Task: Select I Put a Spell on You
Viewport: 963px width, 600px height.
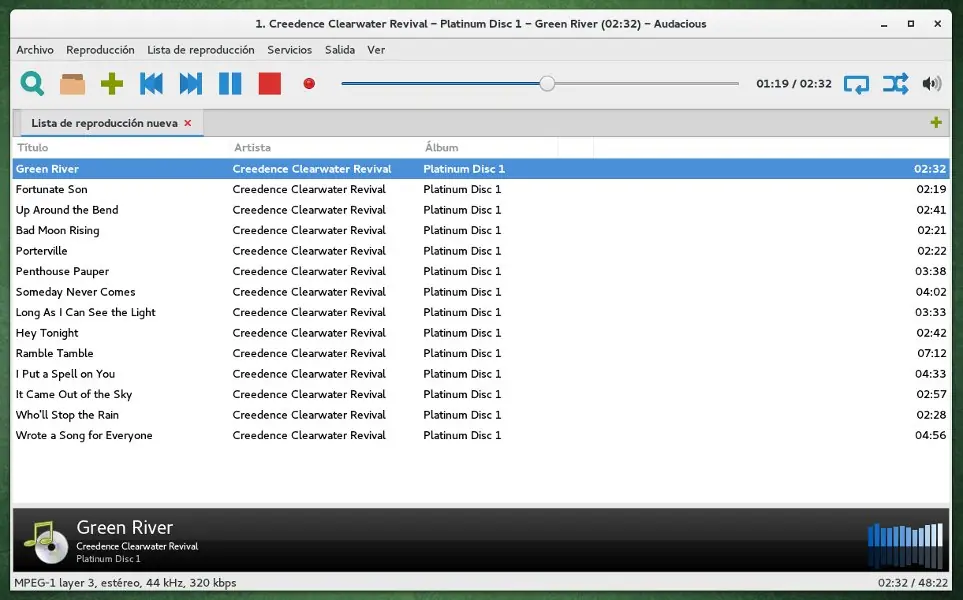Action: click(481, 373)
